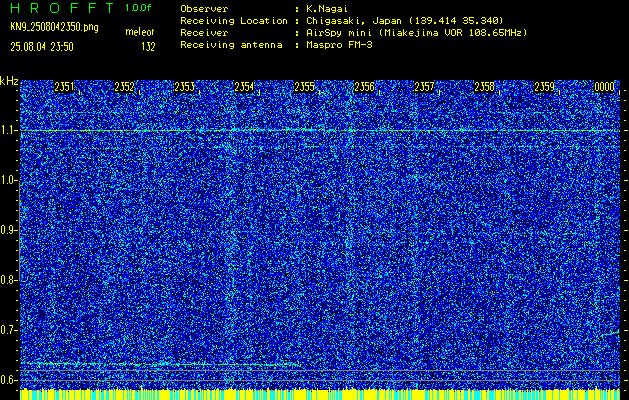The height and width of the screenshot is (400, 629).
Task: Click the meteor count value 132
Action: pos(148,47)
